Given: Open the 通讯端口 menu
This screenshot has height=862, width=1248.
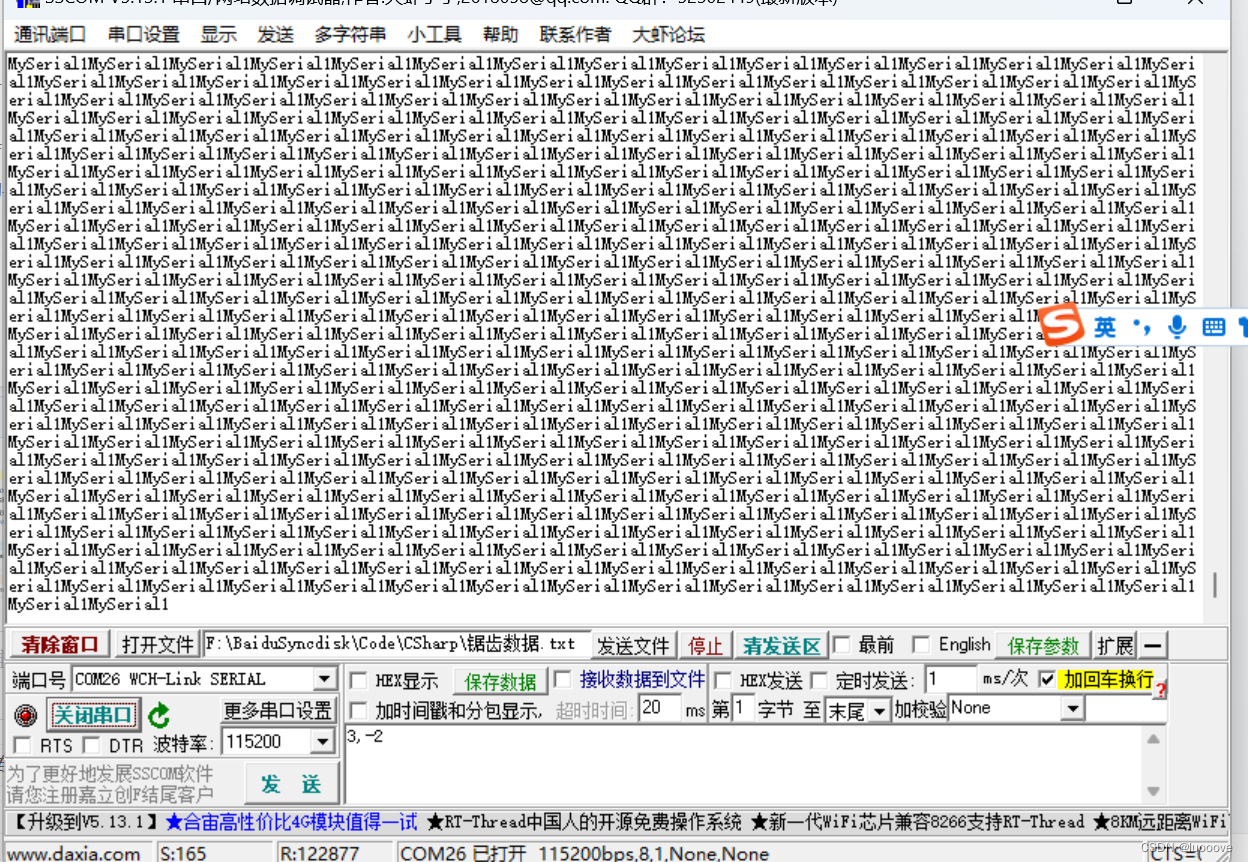Looking at the screenshot, I should [x=50, y=35].
